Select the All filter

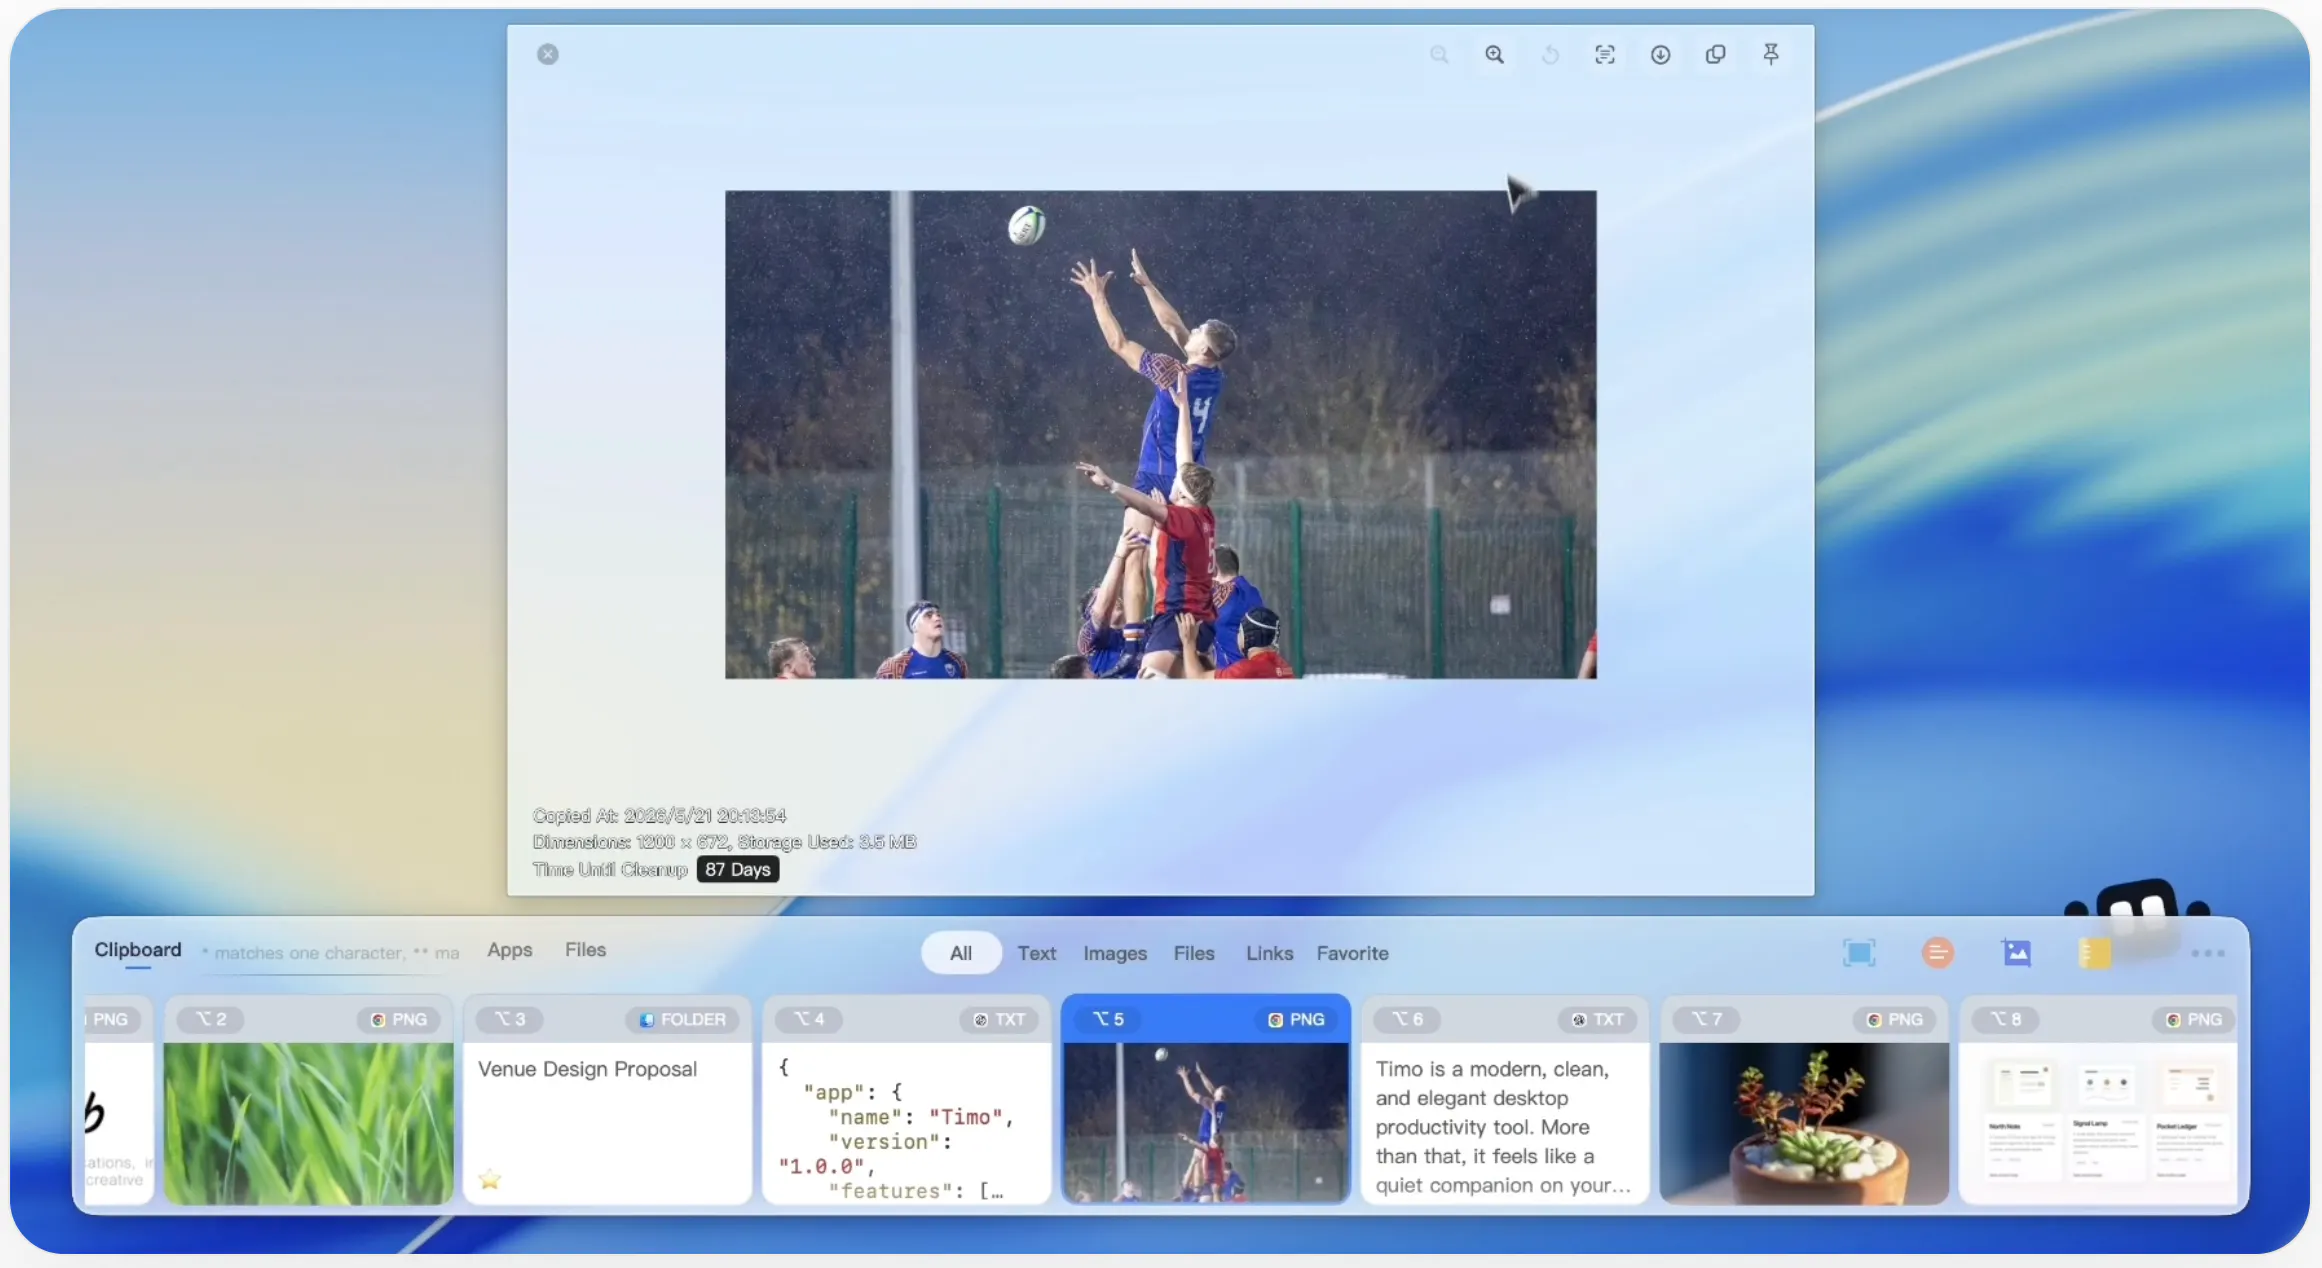click(961, 953)
